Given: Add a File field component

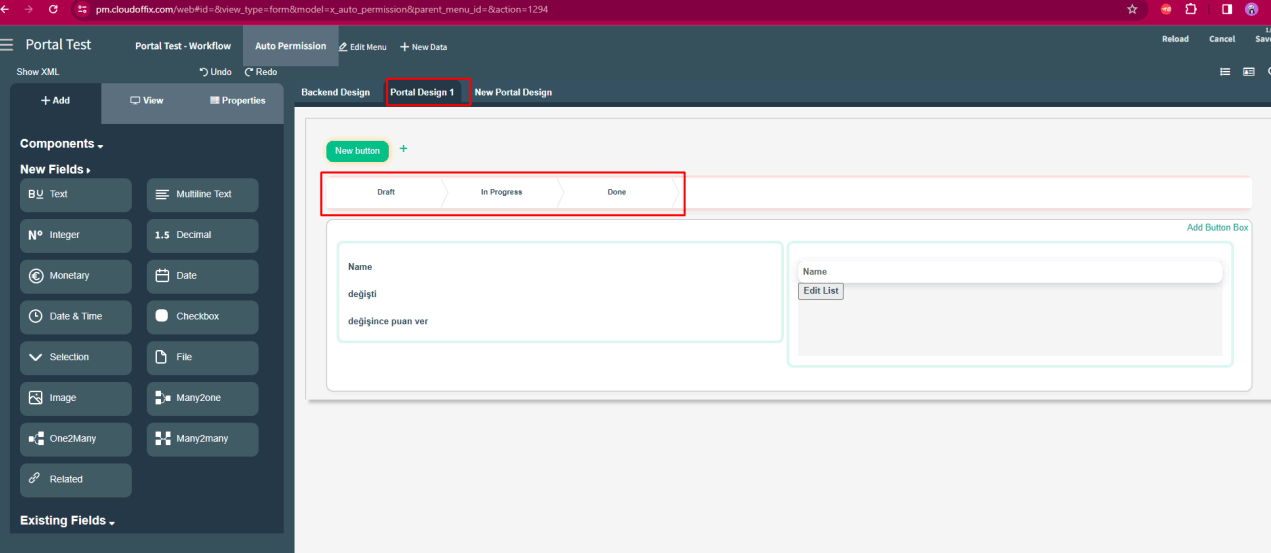Looking at the screenshot, I should click(202, 358).
